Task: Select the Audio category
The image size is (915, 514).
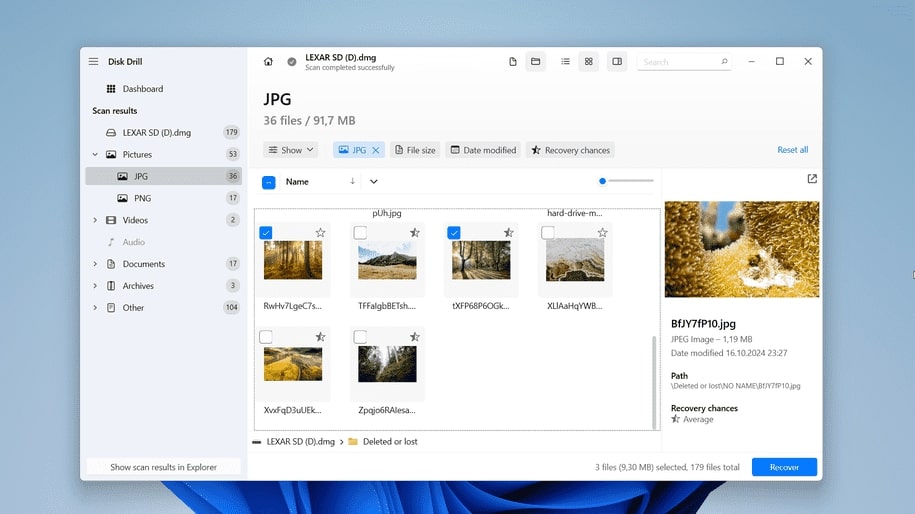Action: coord(134,242)
